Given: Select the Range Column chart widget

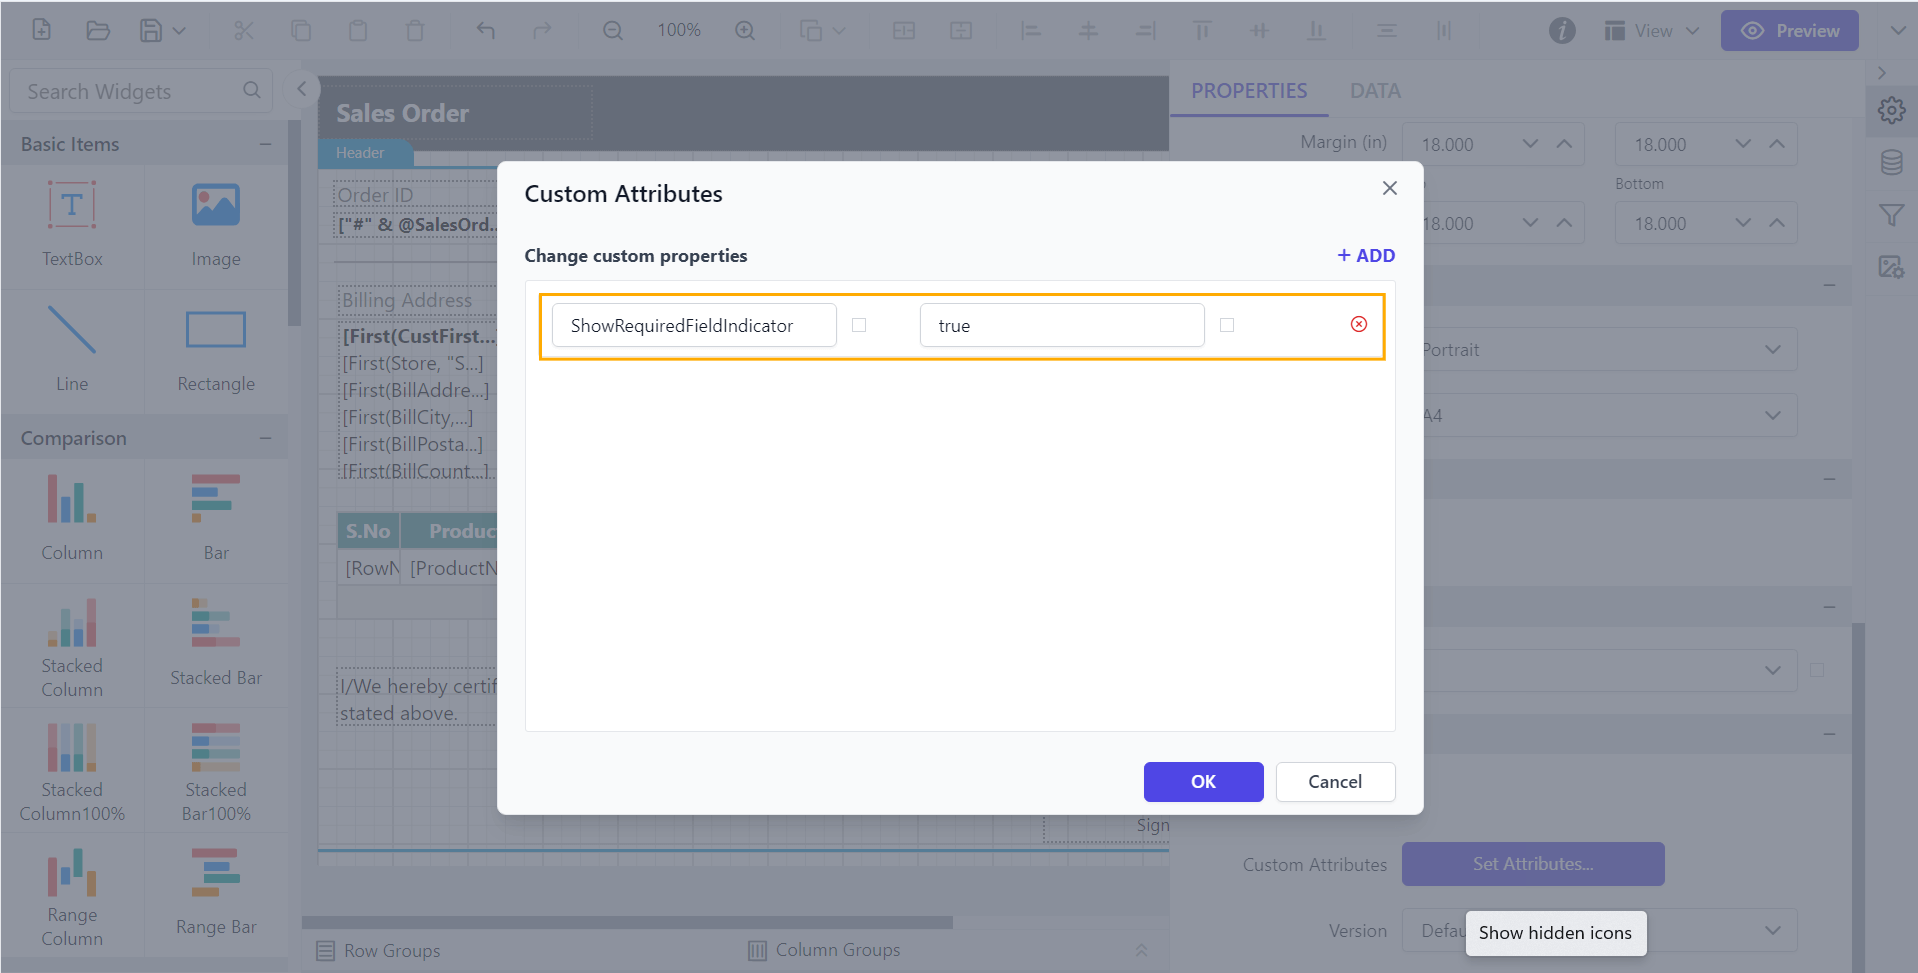Looking at the screenshot, I should 71,890.
